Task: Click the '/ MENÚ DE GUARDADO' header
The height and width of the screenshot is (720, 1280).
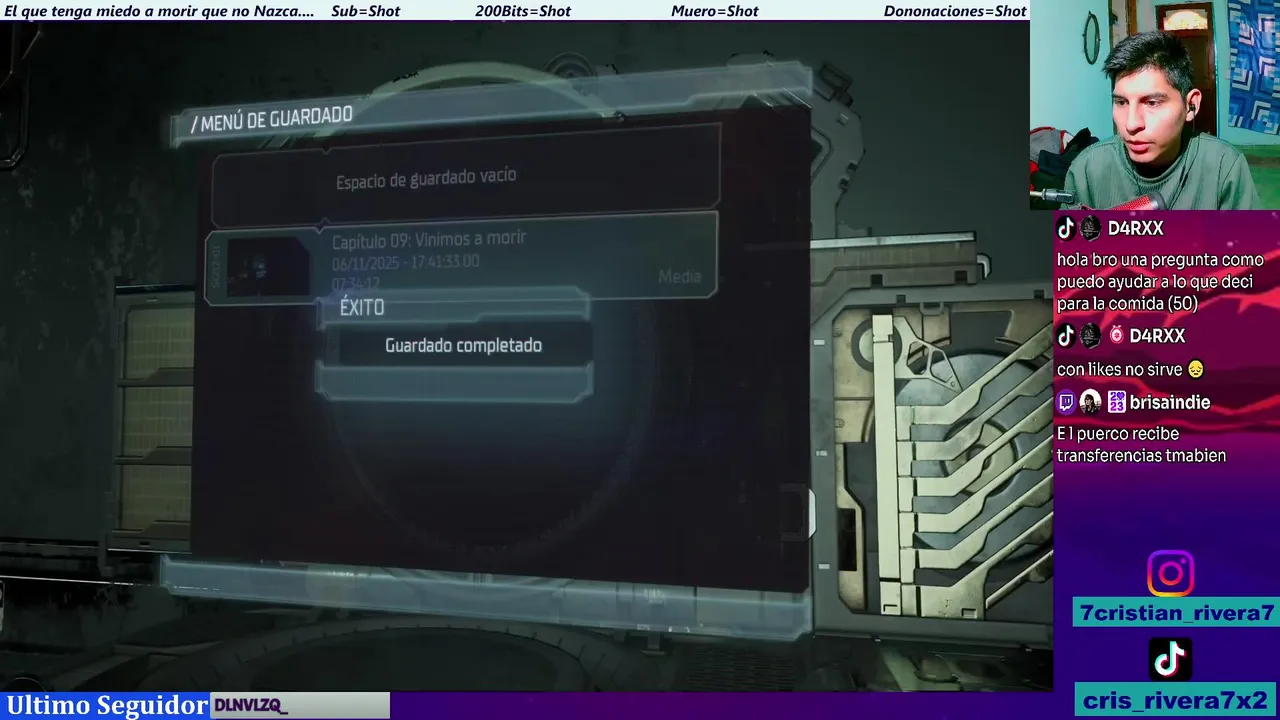Action: point(272,120)
